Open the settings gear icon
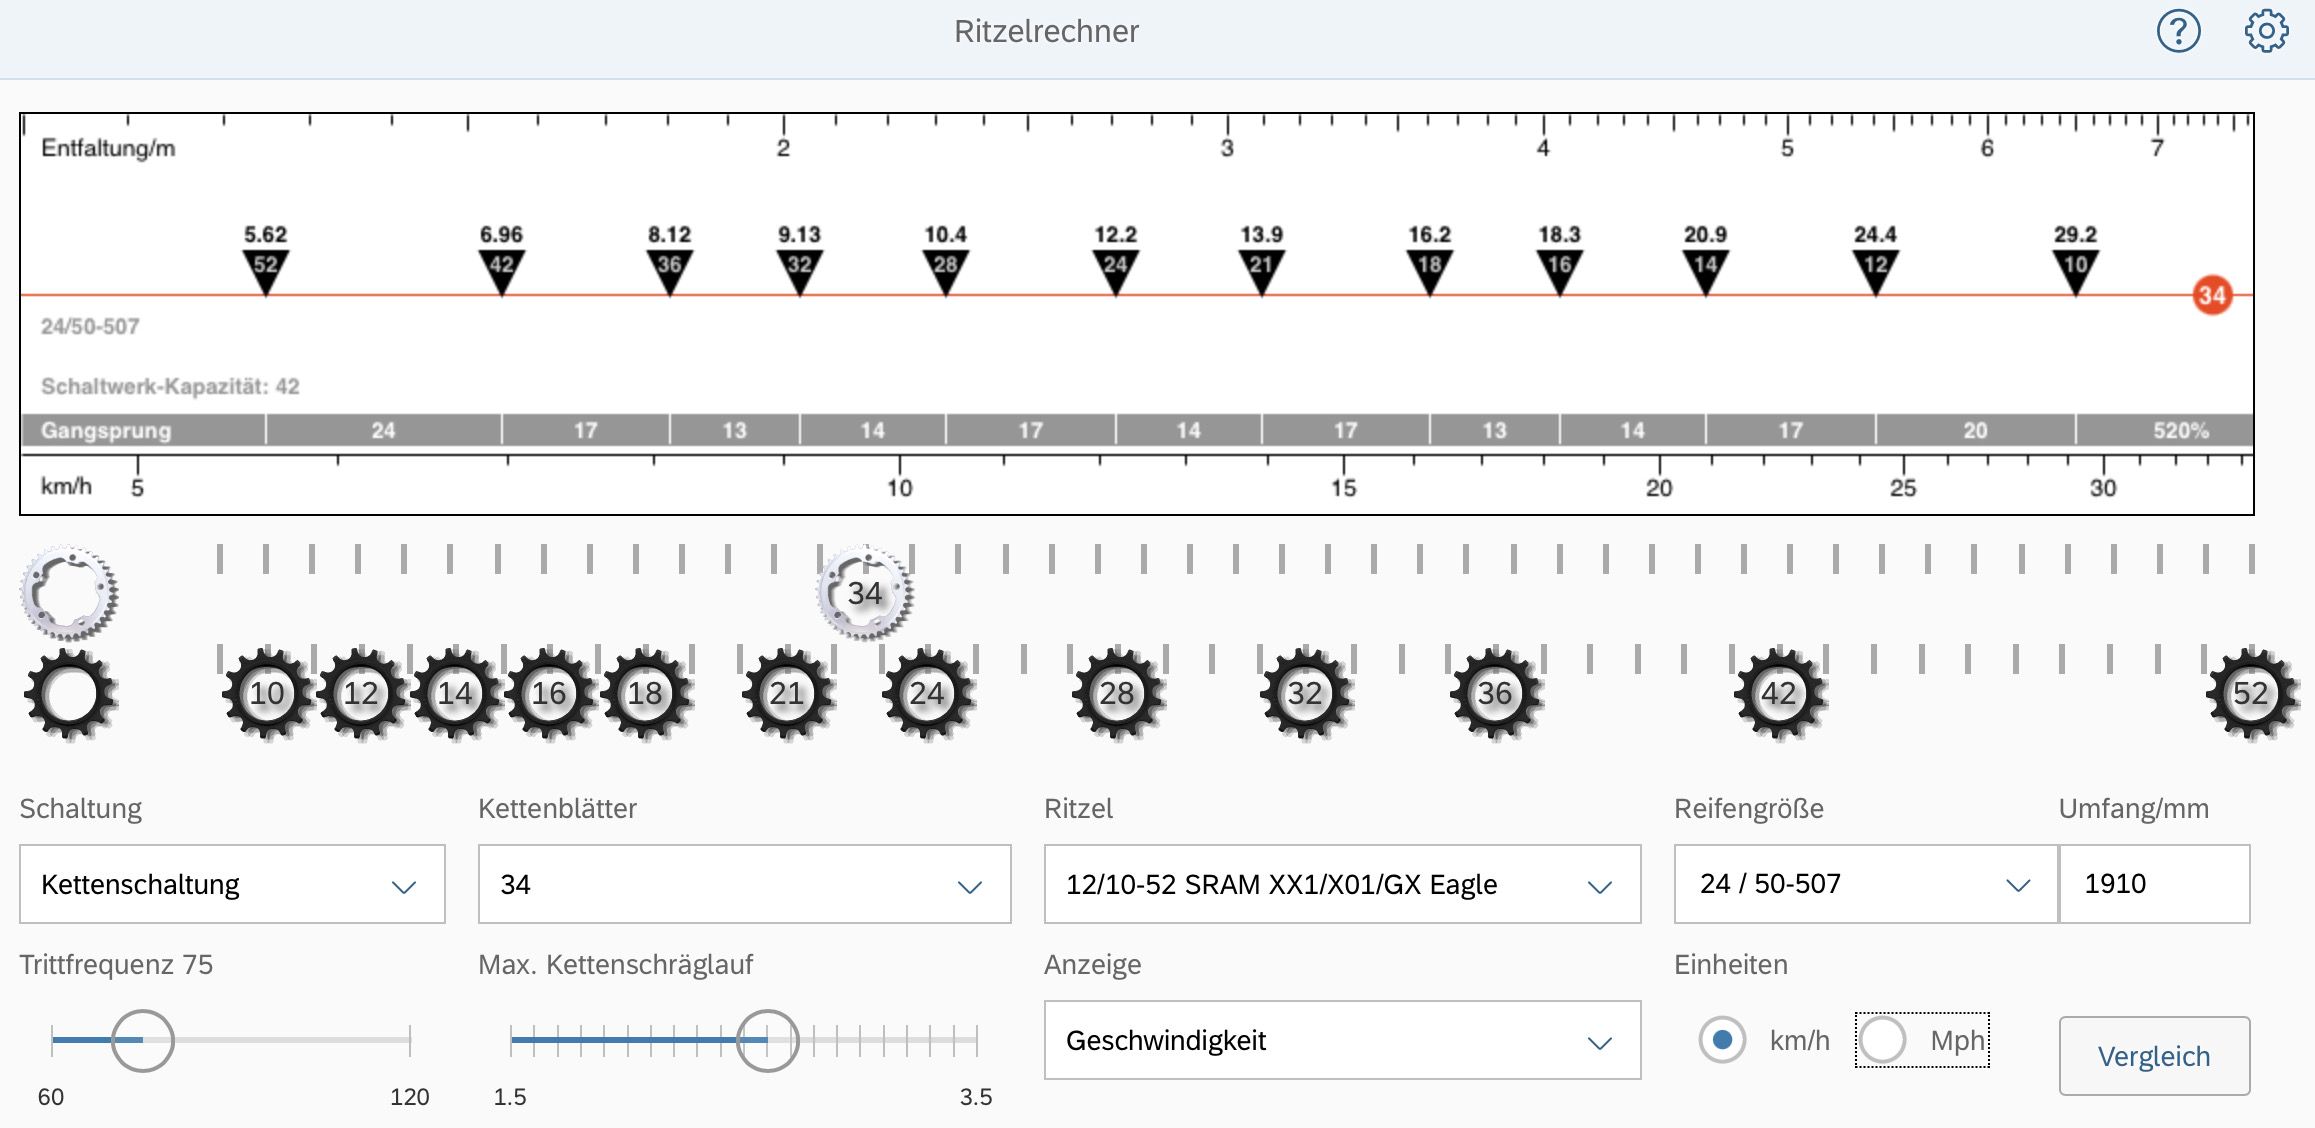 (2265, 32)
